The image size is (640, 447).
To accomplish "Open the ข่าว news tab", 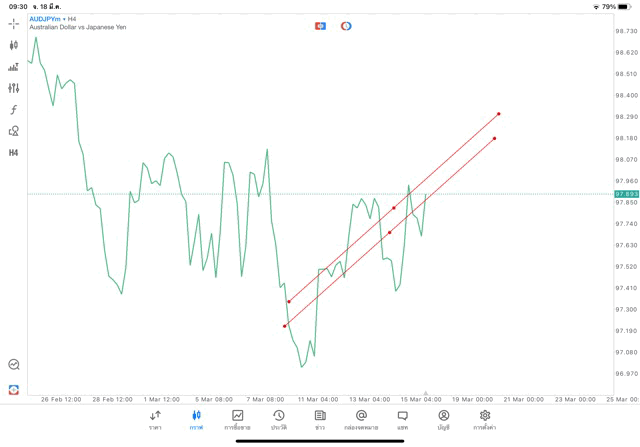I will point(320,420).
